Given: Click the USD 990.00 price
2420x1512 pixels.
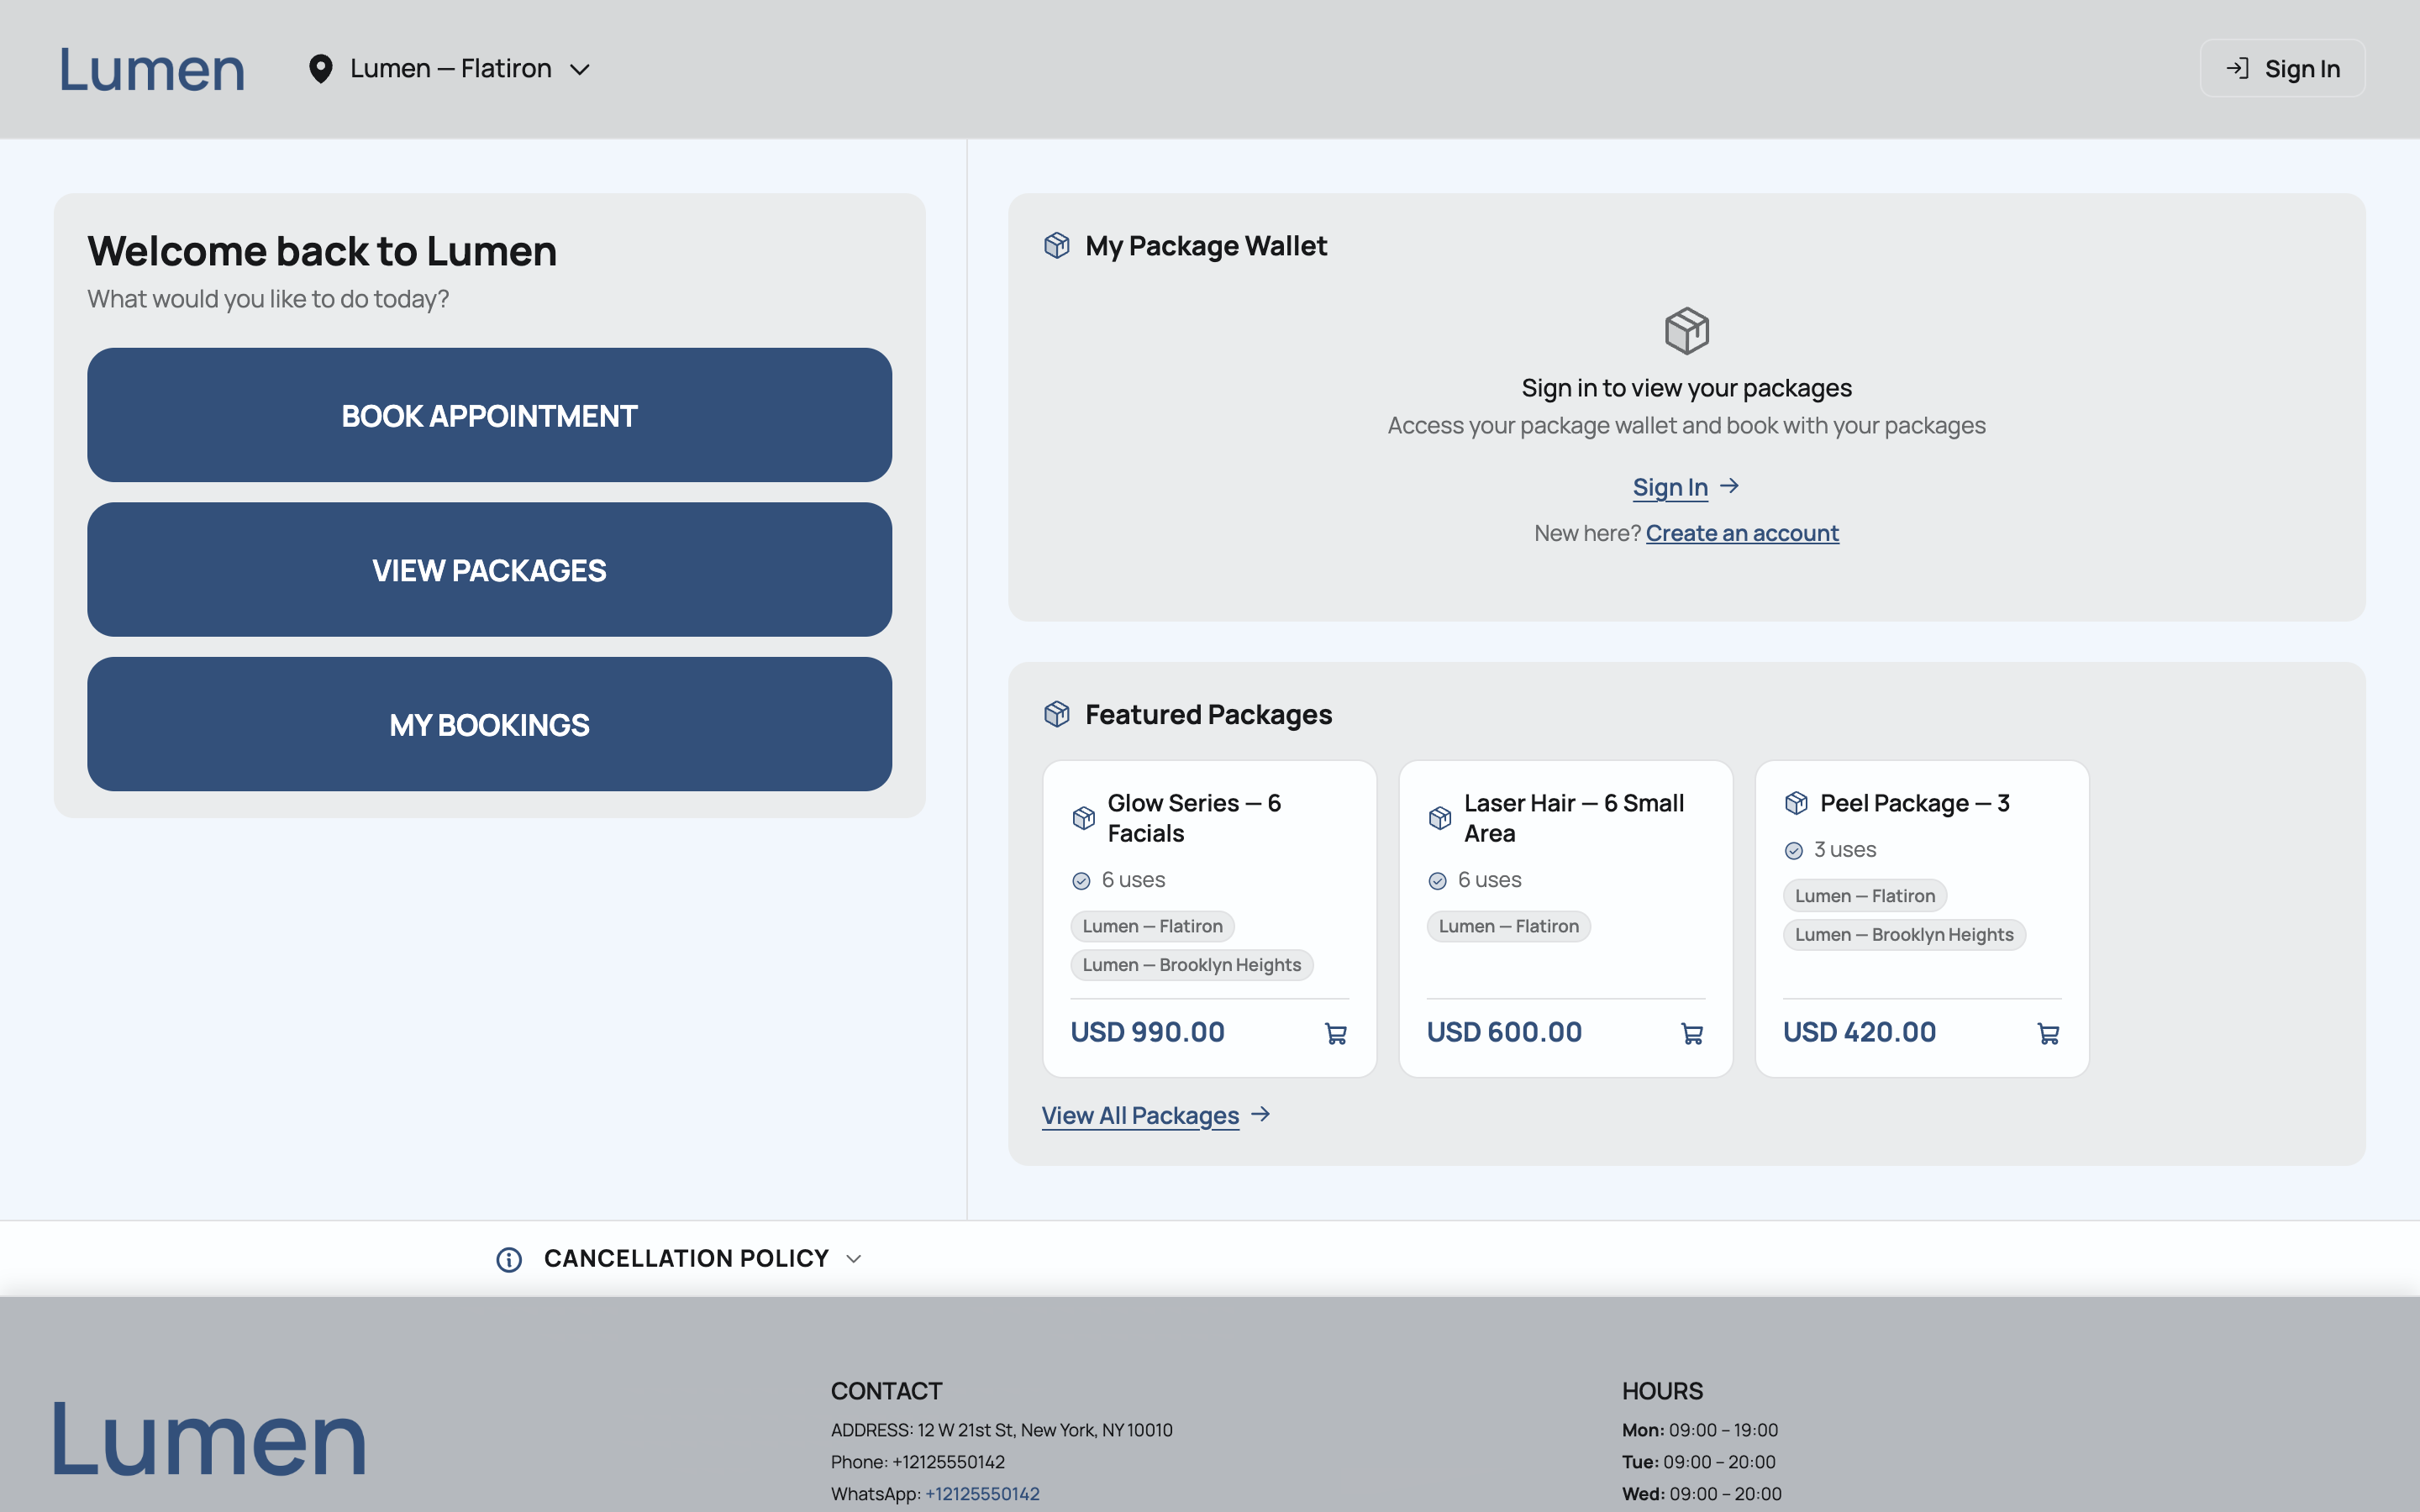Looking at the screenshot, I should (1147, 1032).
